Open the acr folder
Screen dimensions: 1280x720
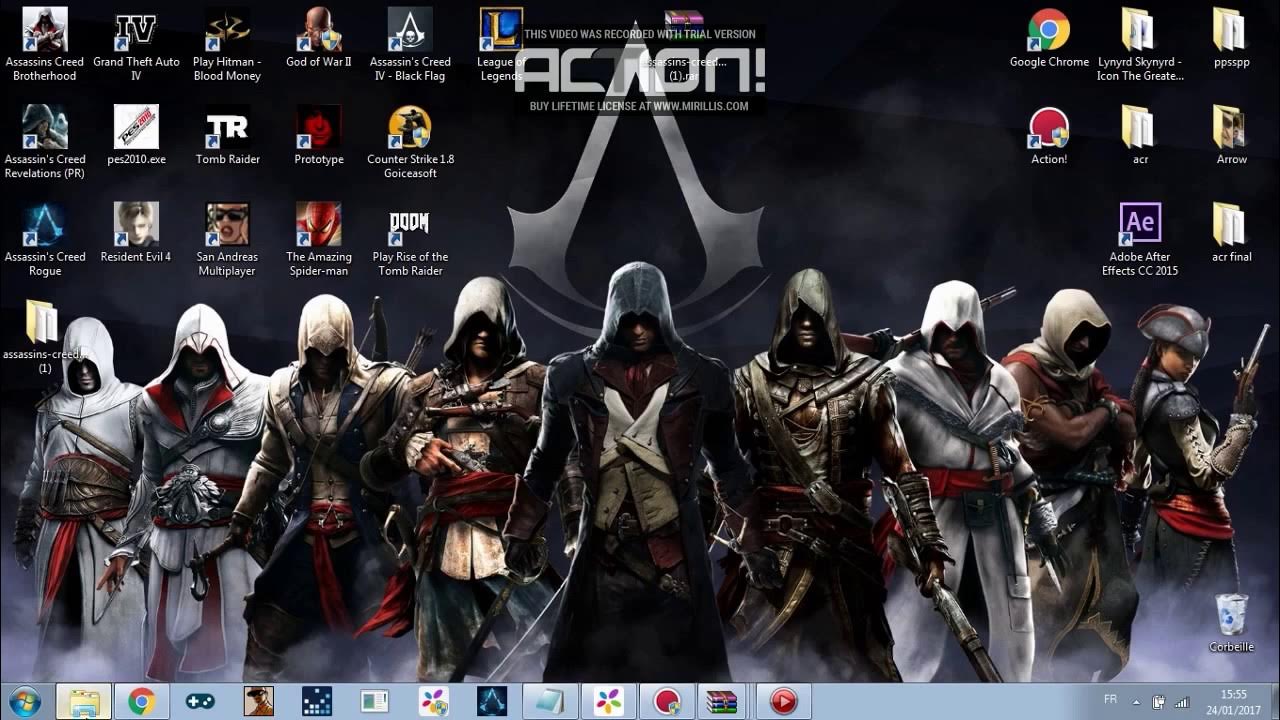point(1140,136)
